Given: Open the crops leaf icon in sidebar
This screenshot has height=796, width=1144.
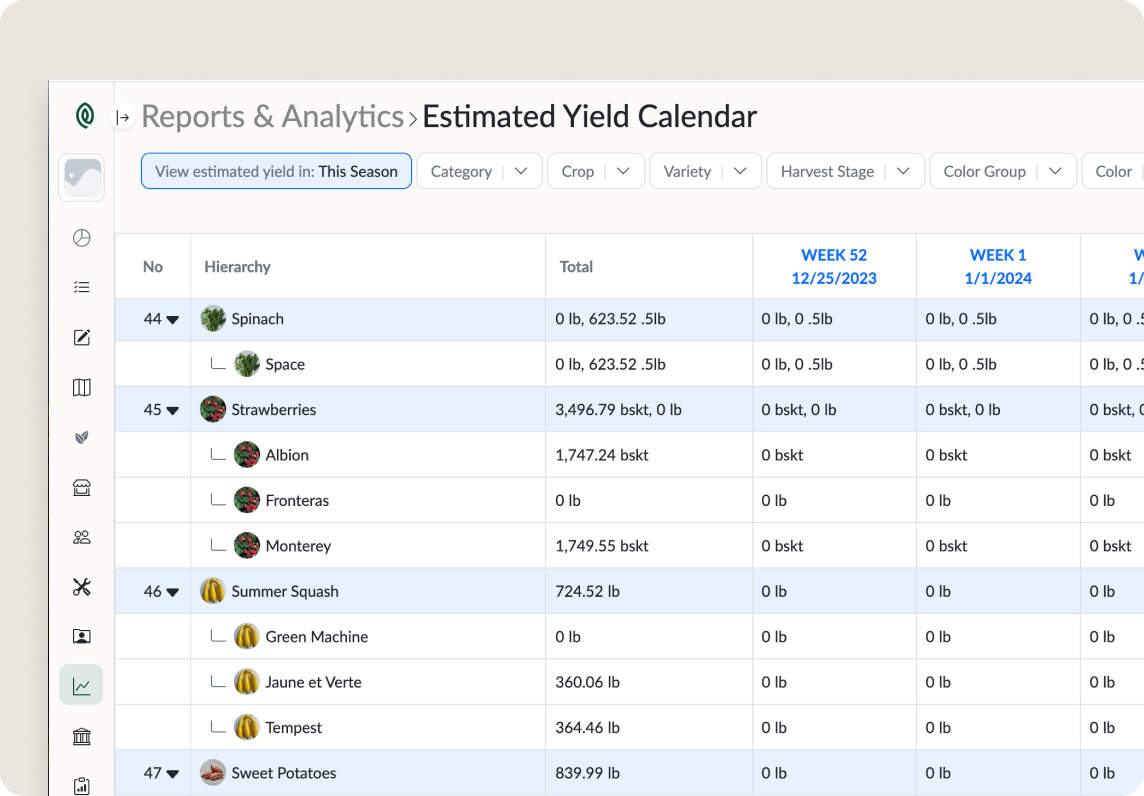Looking at the screenshot, I should point(82,437).
